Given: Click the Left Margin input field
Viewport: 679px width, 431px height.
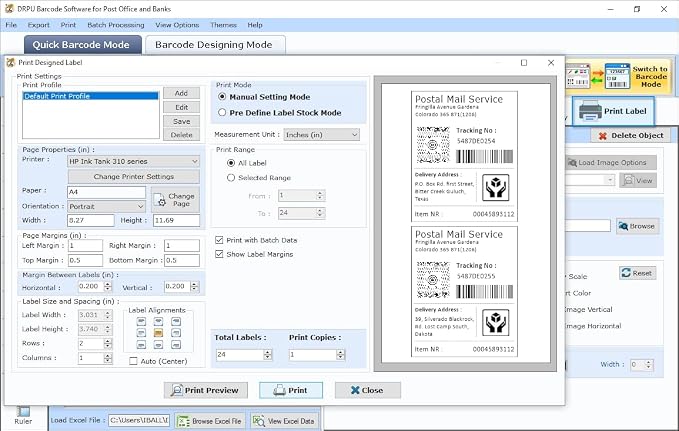Looking at the screenshot, I should pyautogui.click(x=85, y=246).
